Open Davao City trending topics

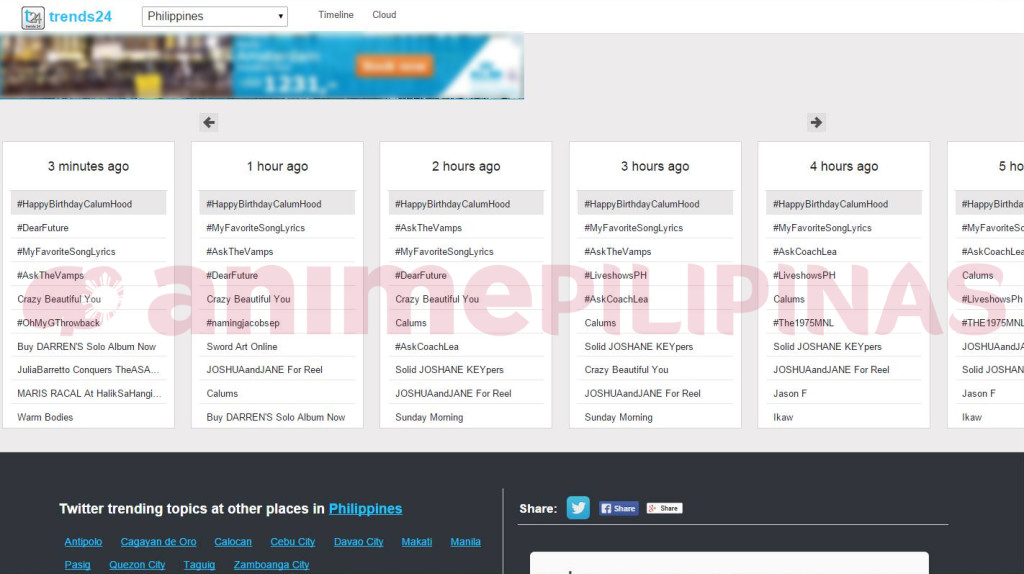coord(359,541)
